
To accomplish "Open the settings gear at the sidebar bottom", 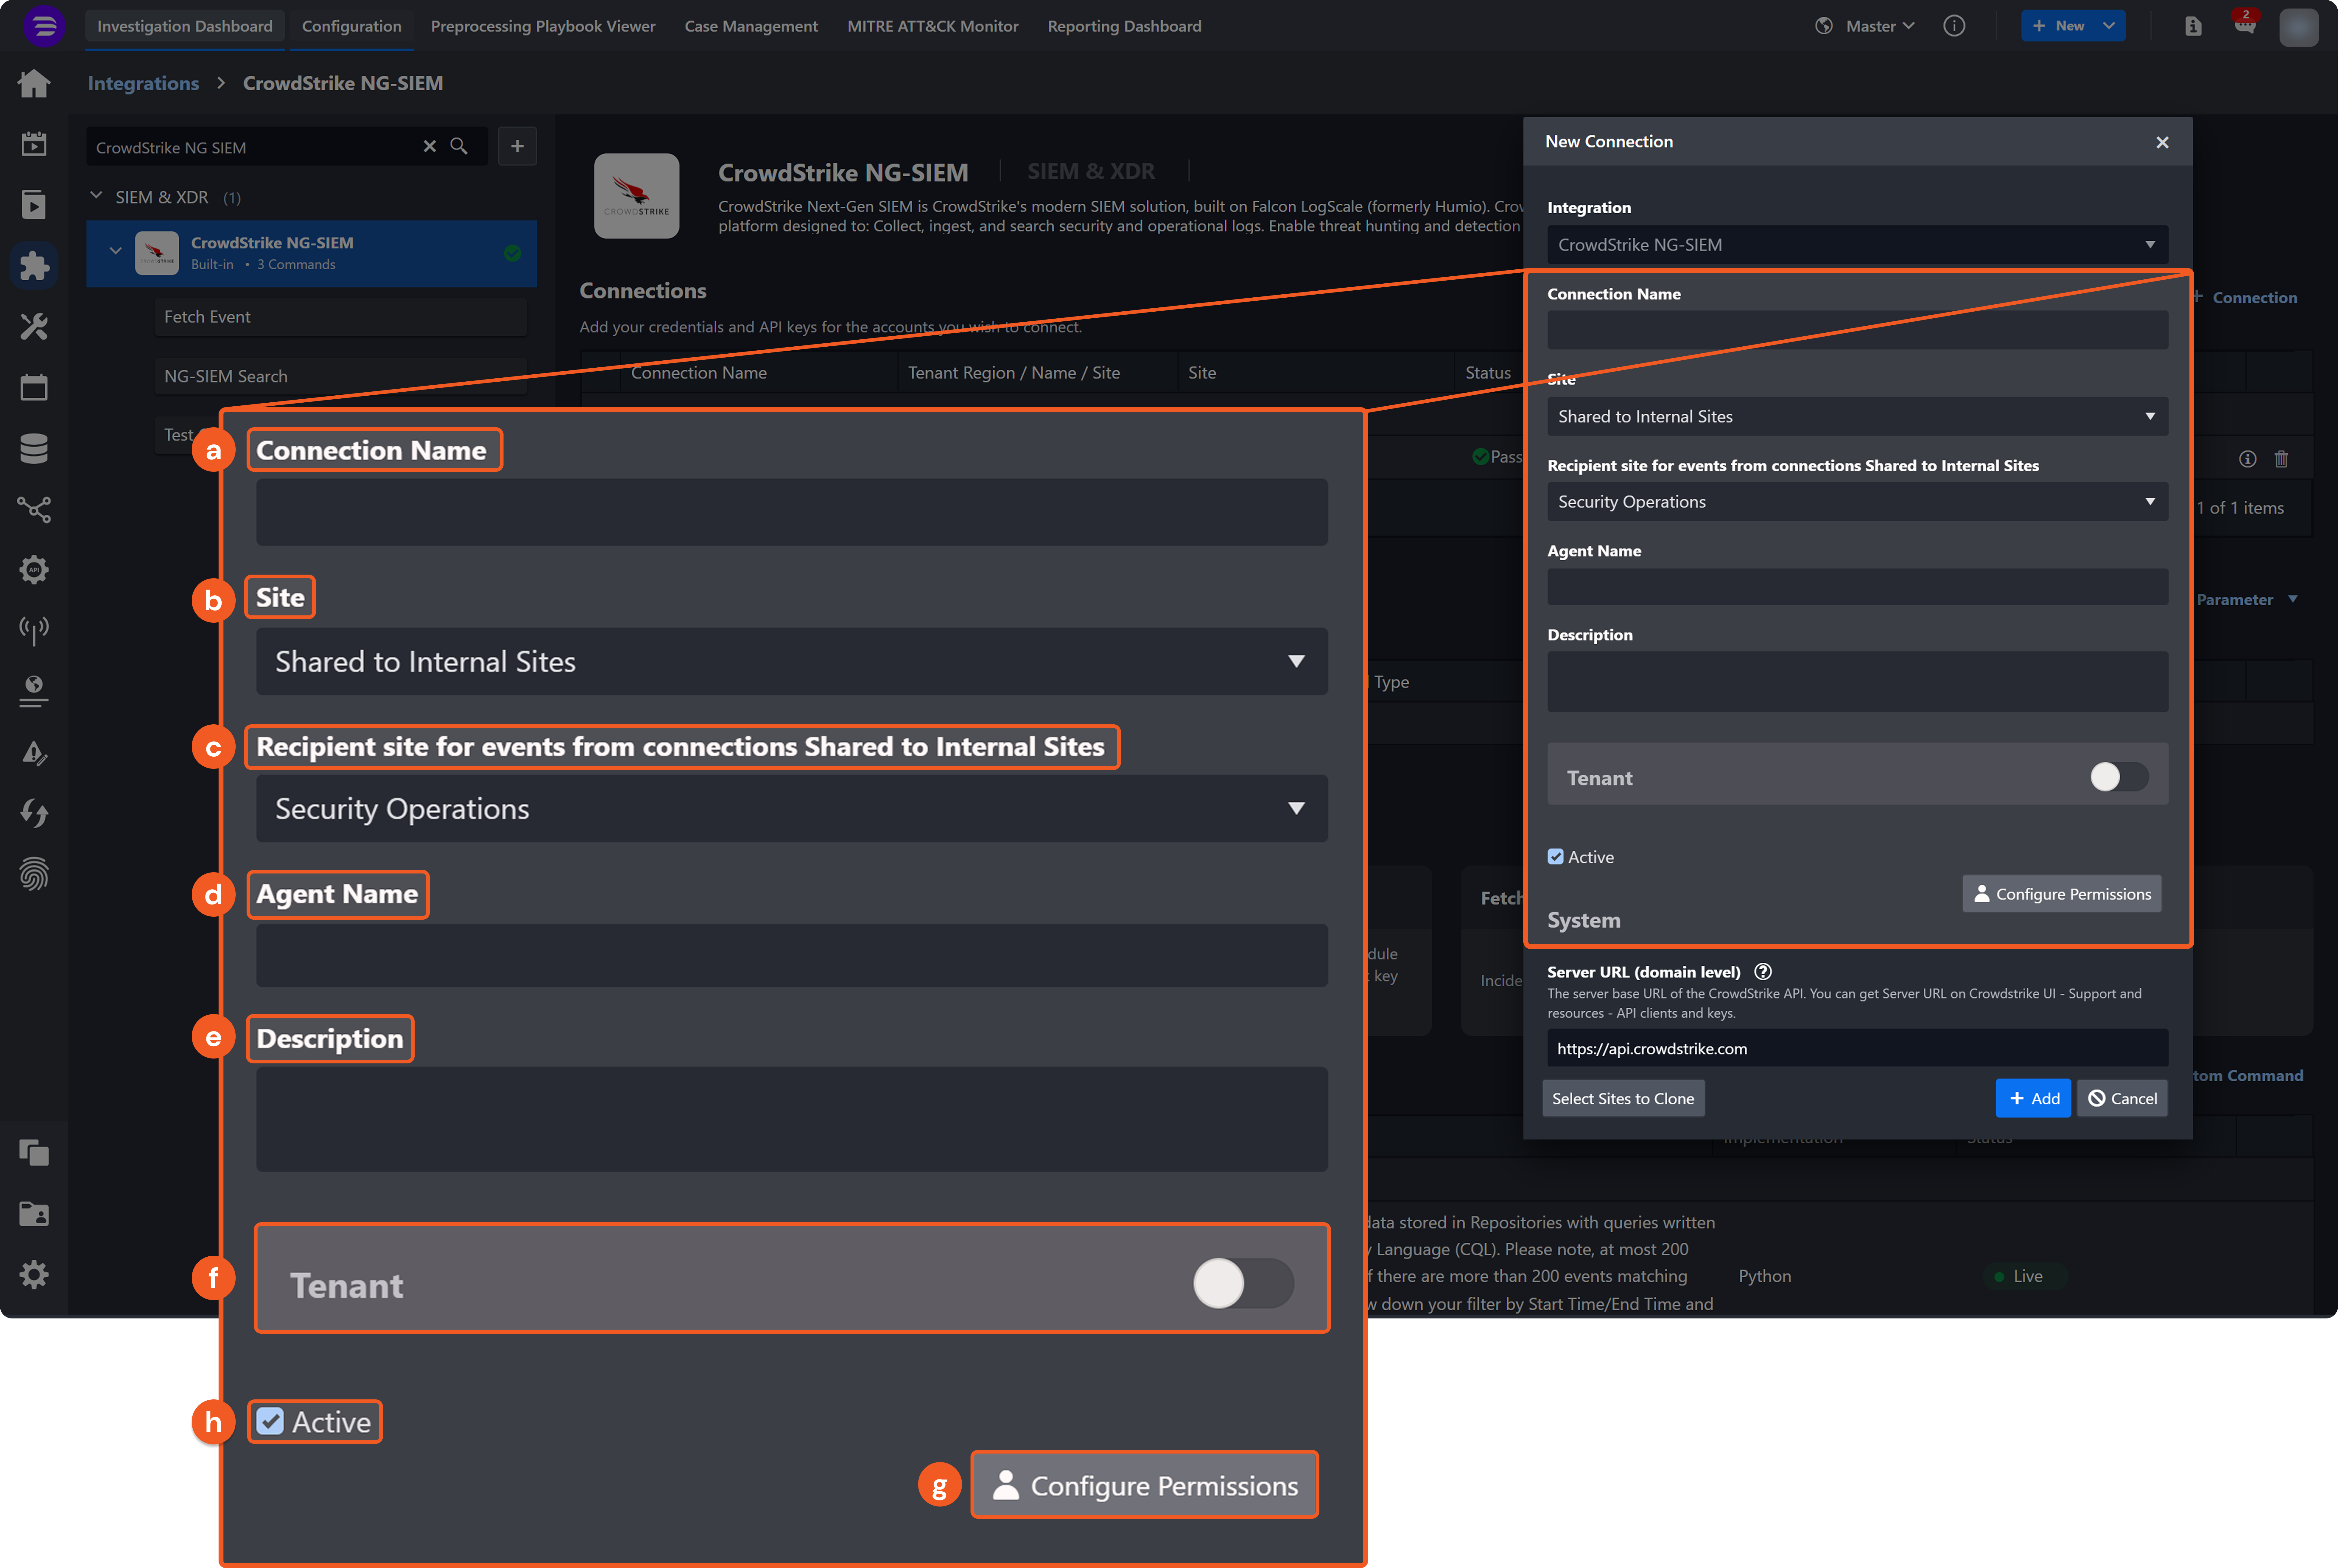I will pyautogui.click(x=34, y=1275).
